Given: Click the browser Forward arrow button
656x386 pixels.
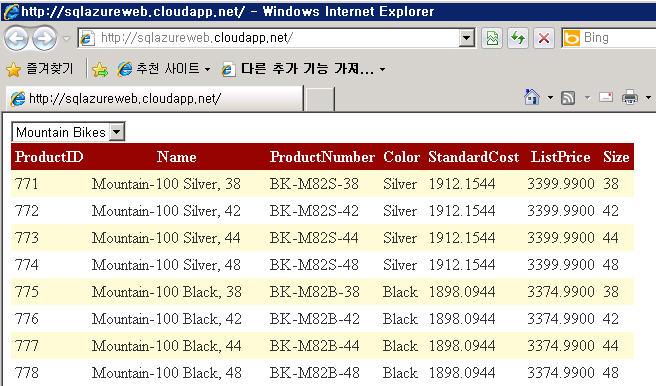Looking at the screenshot, I should point(44,38).
